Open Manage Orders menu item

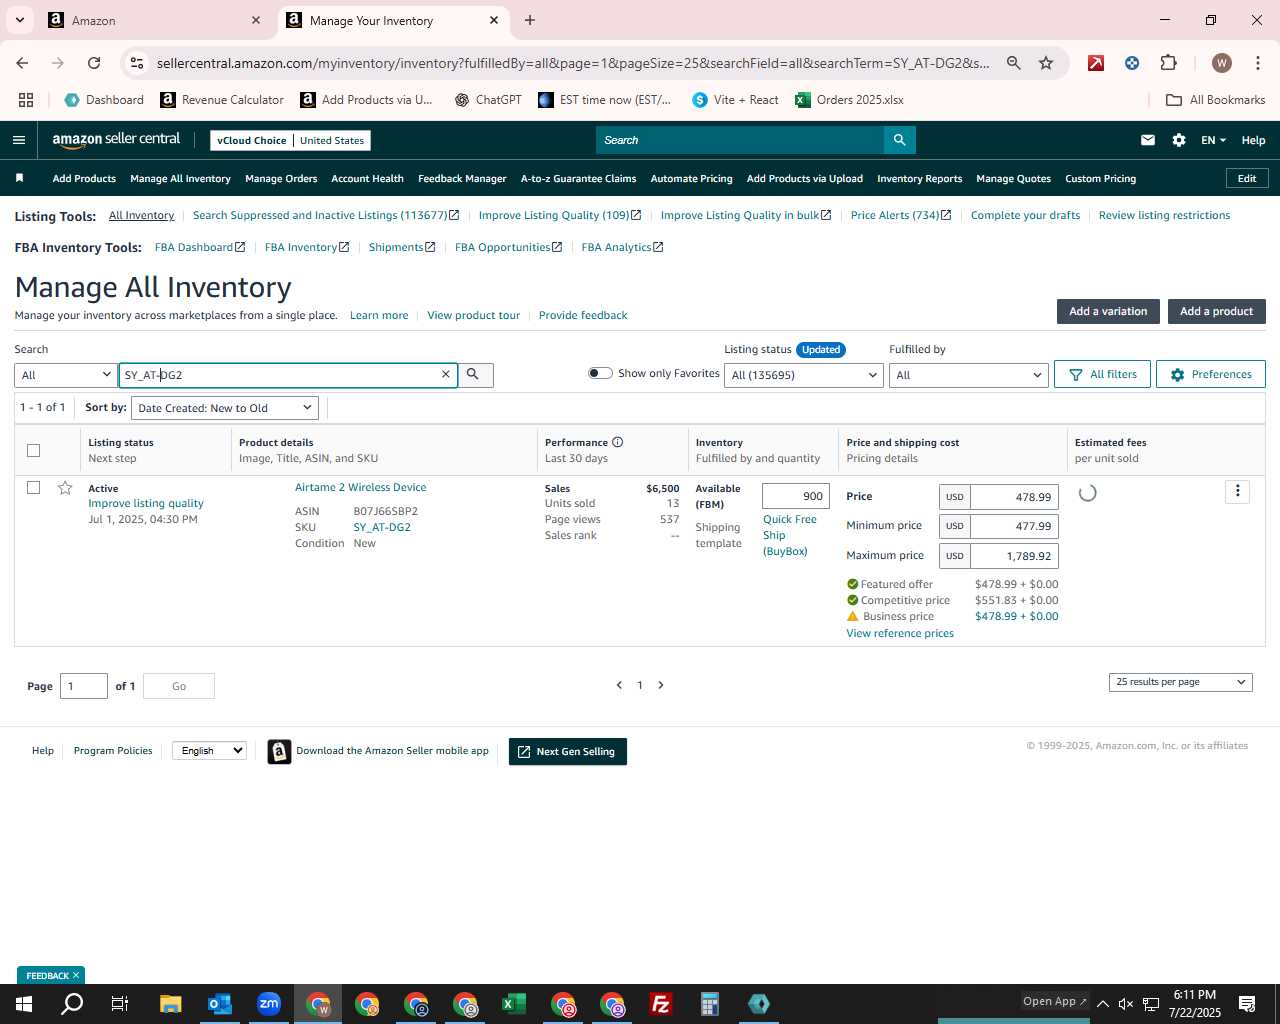click(281, 178)
